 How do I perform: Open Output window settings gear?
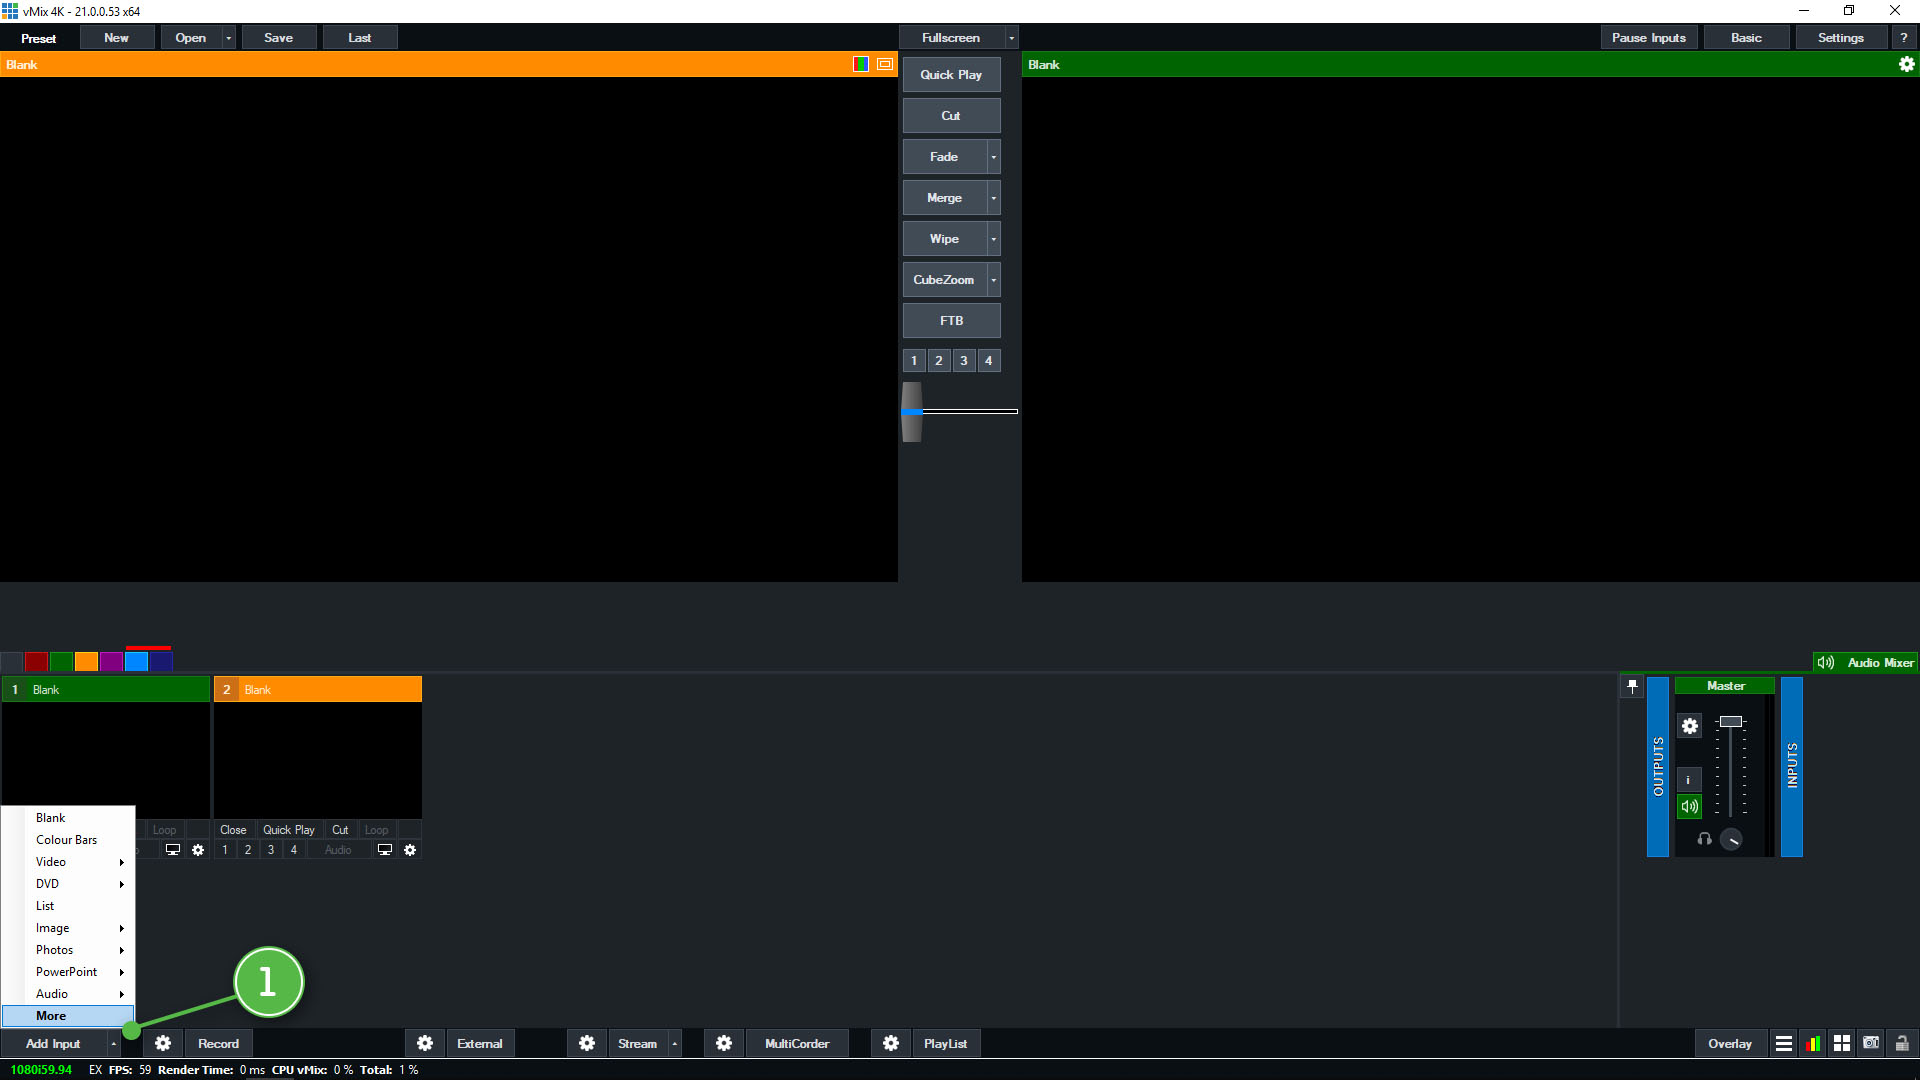1906,64
